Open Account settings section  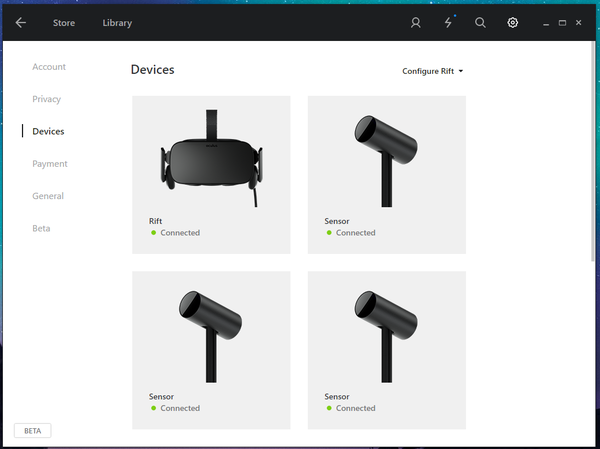[49, 67]
